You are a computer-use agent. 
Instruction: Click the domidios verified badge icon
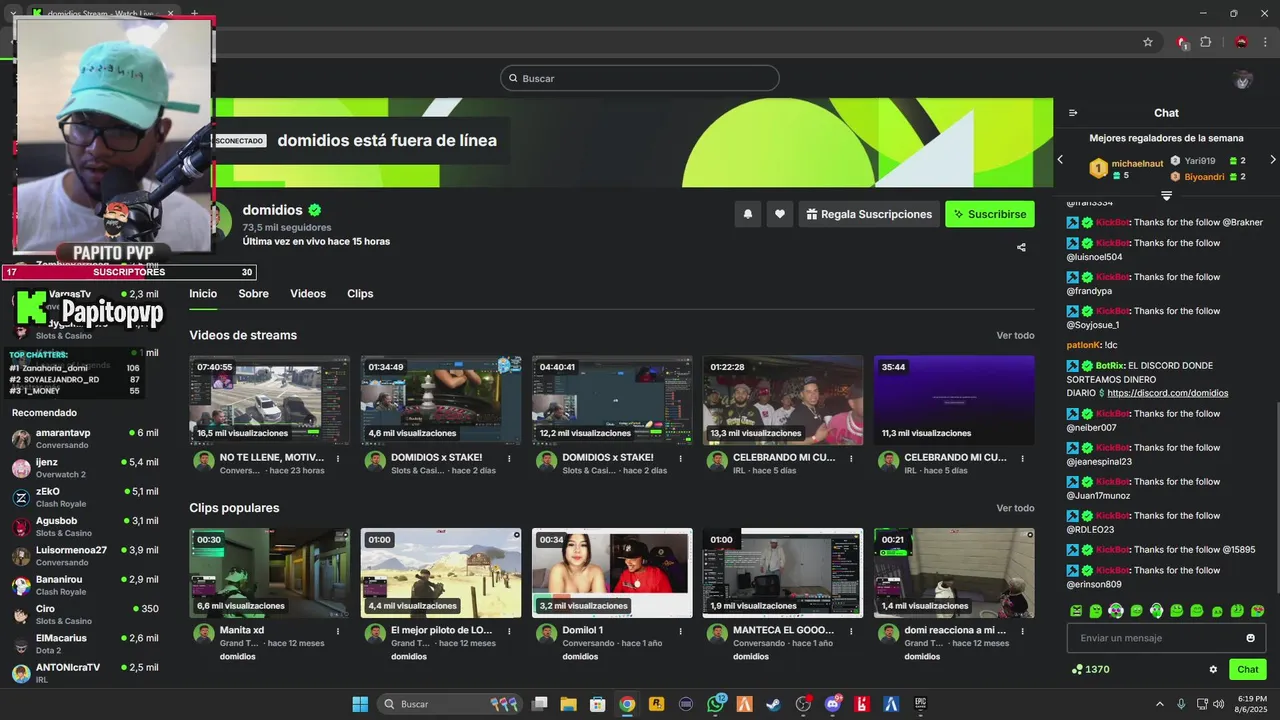click(315, 210)
